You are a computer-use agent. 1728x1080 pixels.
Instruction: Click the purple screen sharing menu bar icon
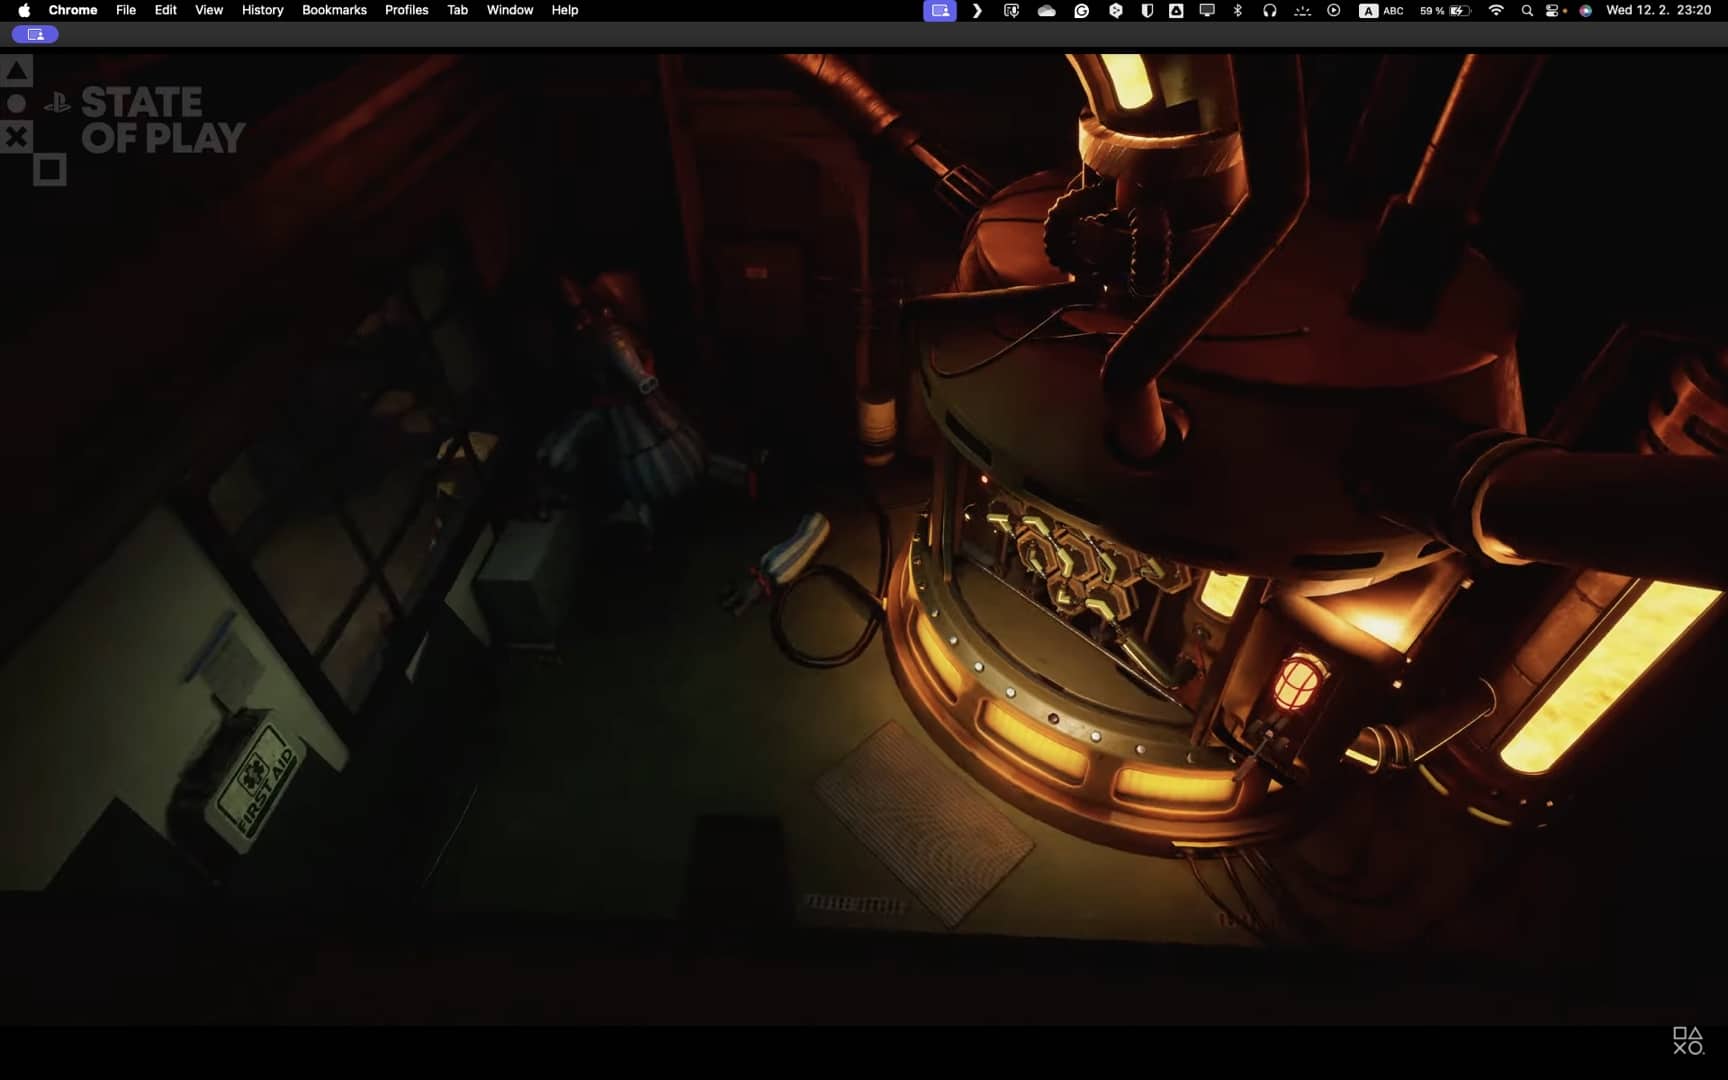pos(940,10)
